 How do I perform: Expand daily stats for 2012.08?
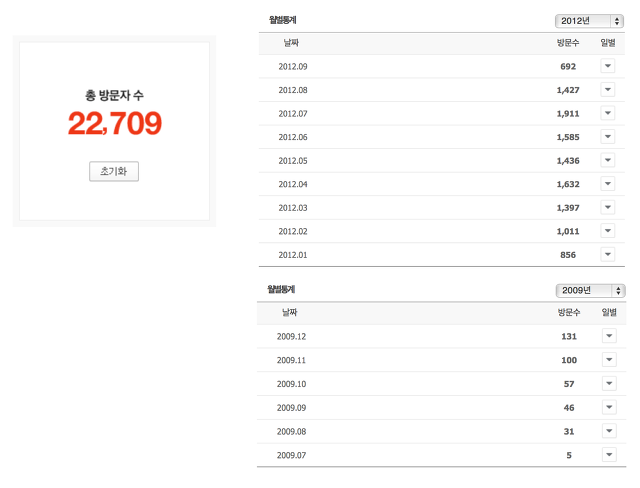point(608,90)
